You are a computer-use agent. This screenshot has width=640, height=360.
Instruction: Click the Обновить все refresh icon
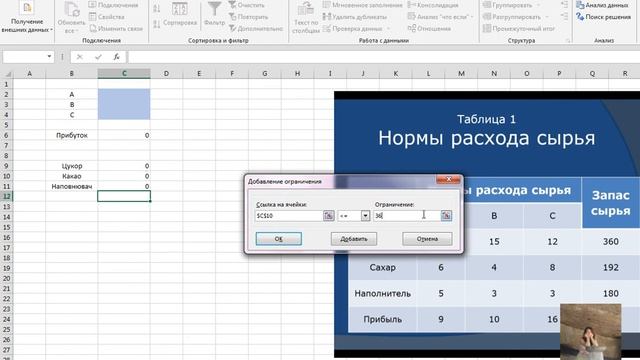(x=71, y=10)
